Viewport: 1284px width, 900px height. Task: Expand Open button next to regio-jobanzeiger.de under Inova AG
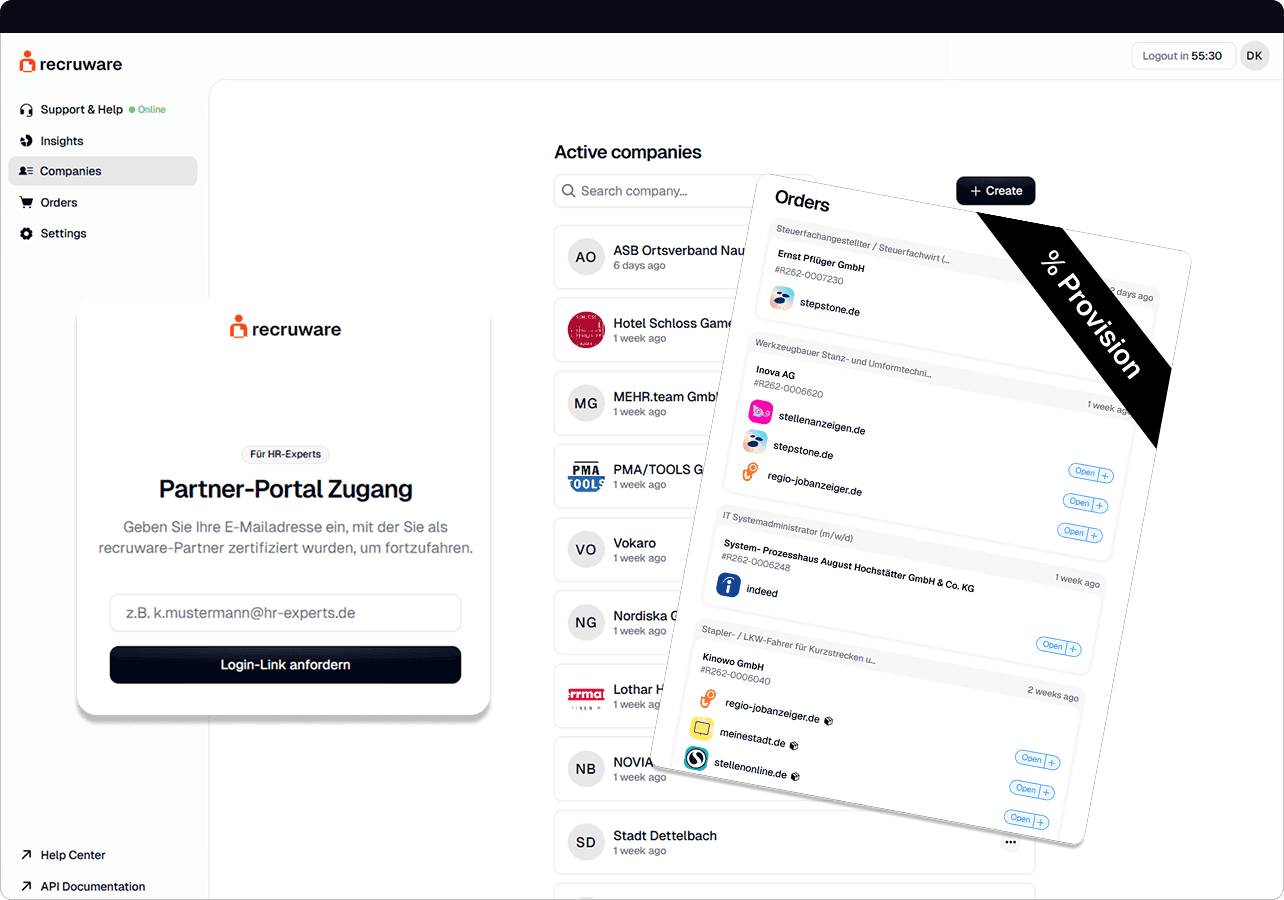(x=1080, y=534)
